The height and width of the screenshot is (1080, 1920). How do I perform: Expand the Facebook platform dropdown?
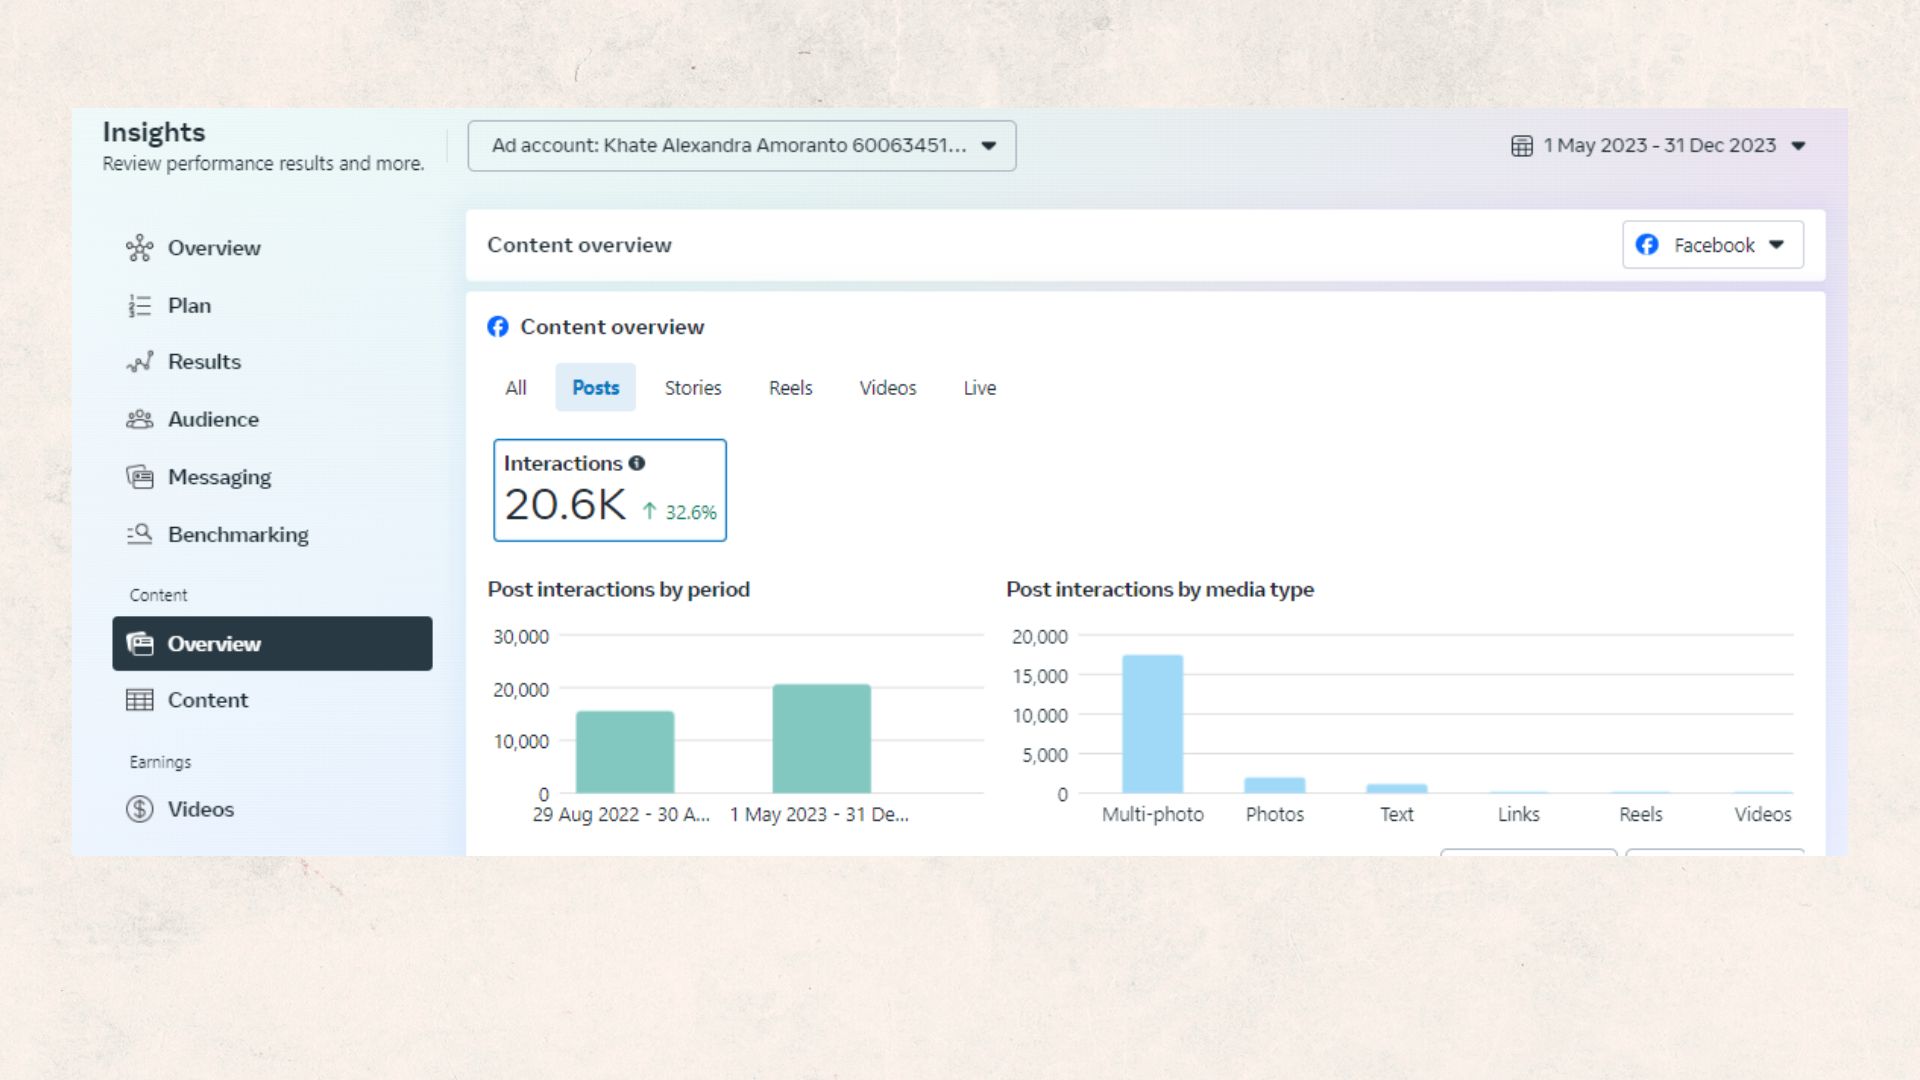1712,245
